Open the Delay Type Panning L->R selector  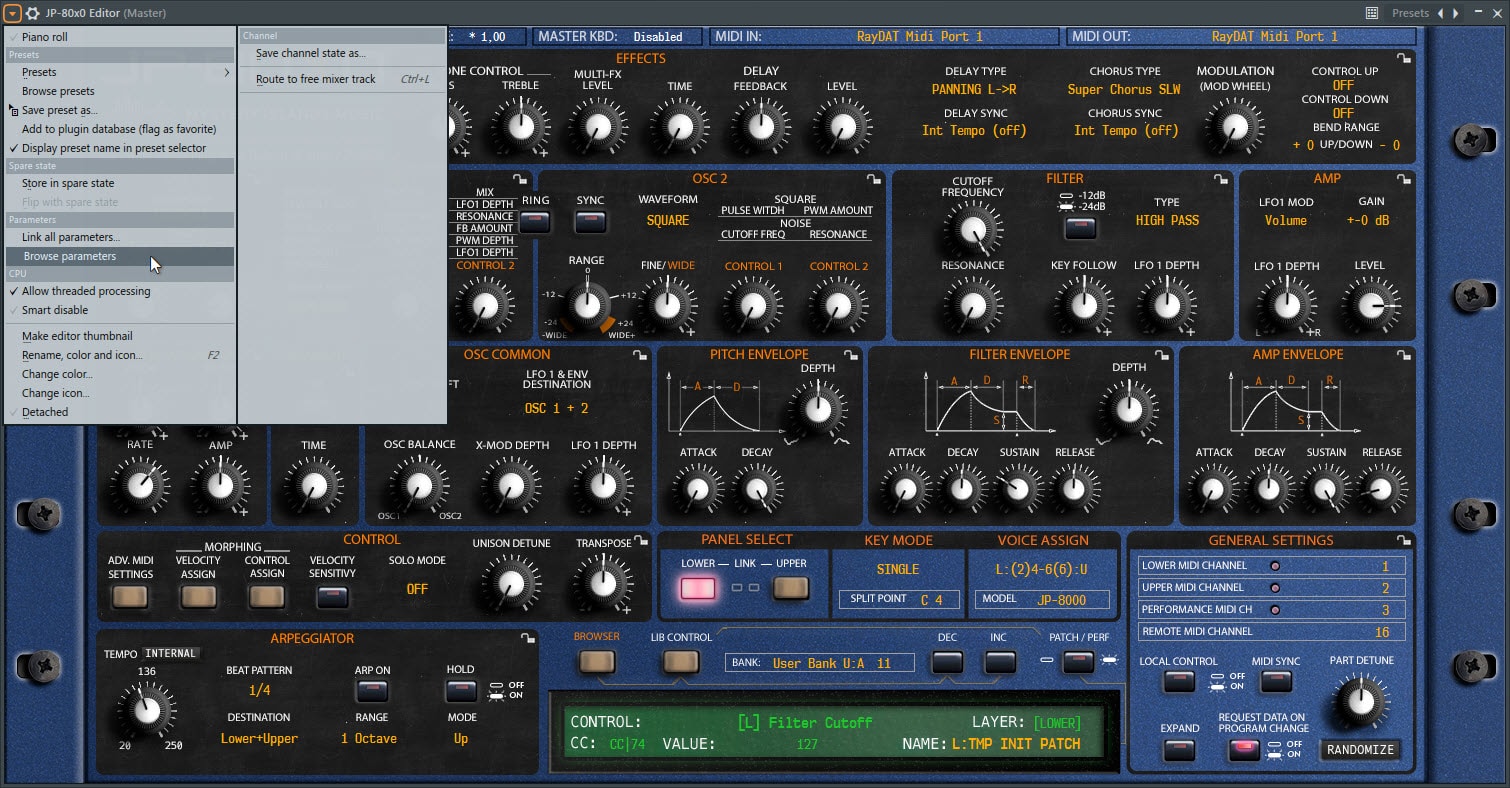coord(975,90)
